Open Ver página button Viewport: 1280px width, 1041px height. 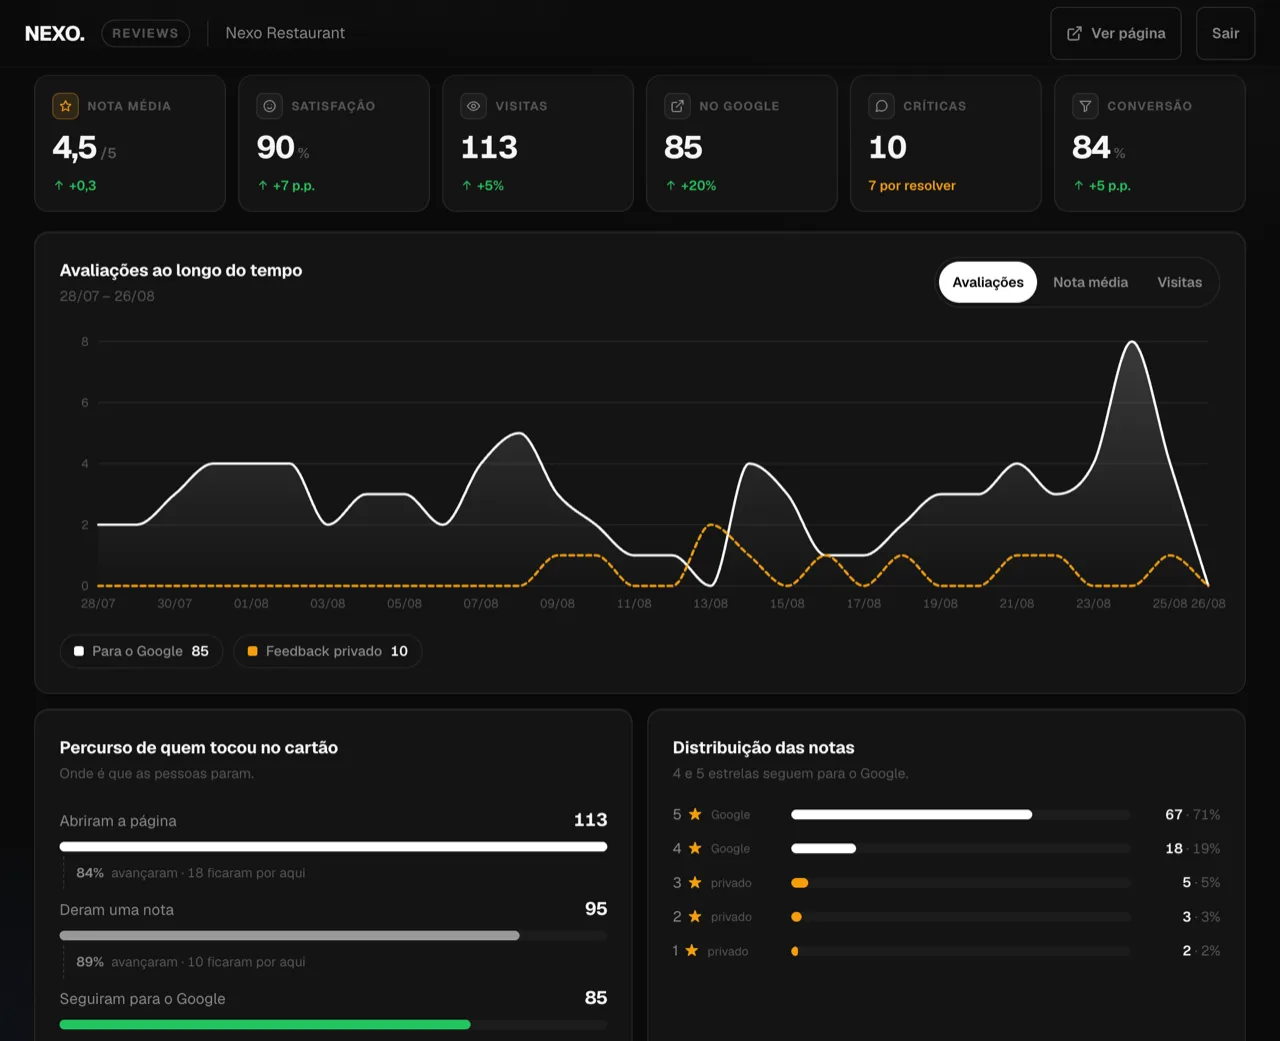click(x=1116, y=33)
